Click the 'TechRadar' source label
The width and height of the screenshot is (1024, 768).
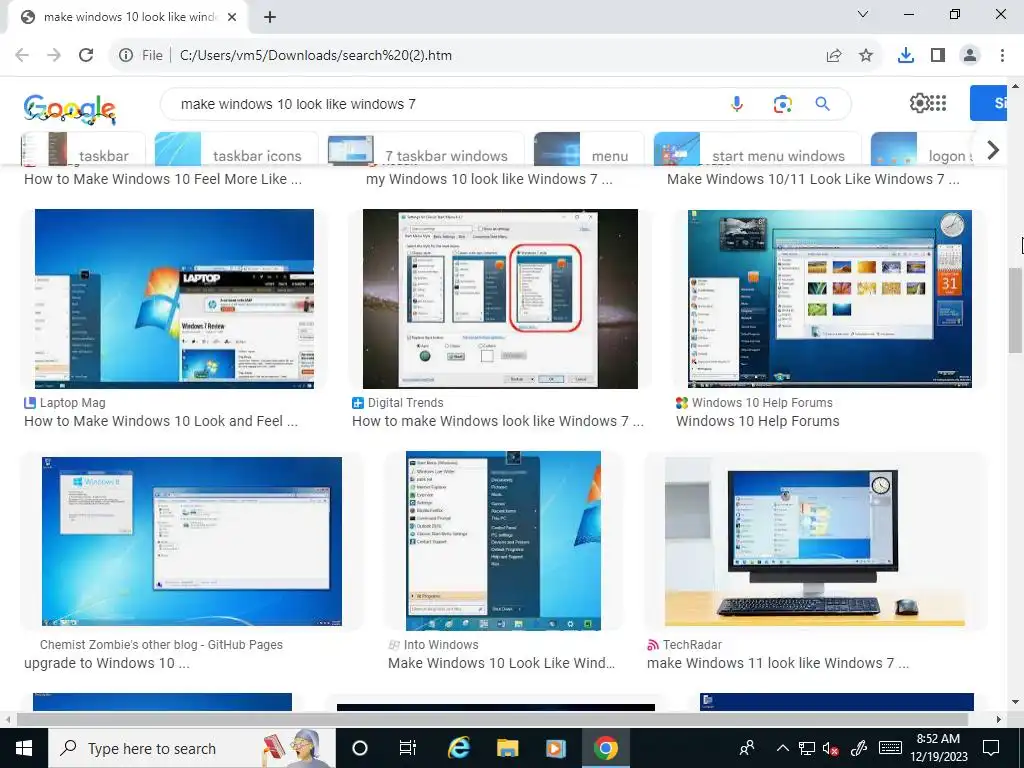coord(692,645)
